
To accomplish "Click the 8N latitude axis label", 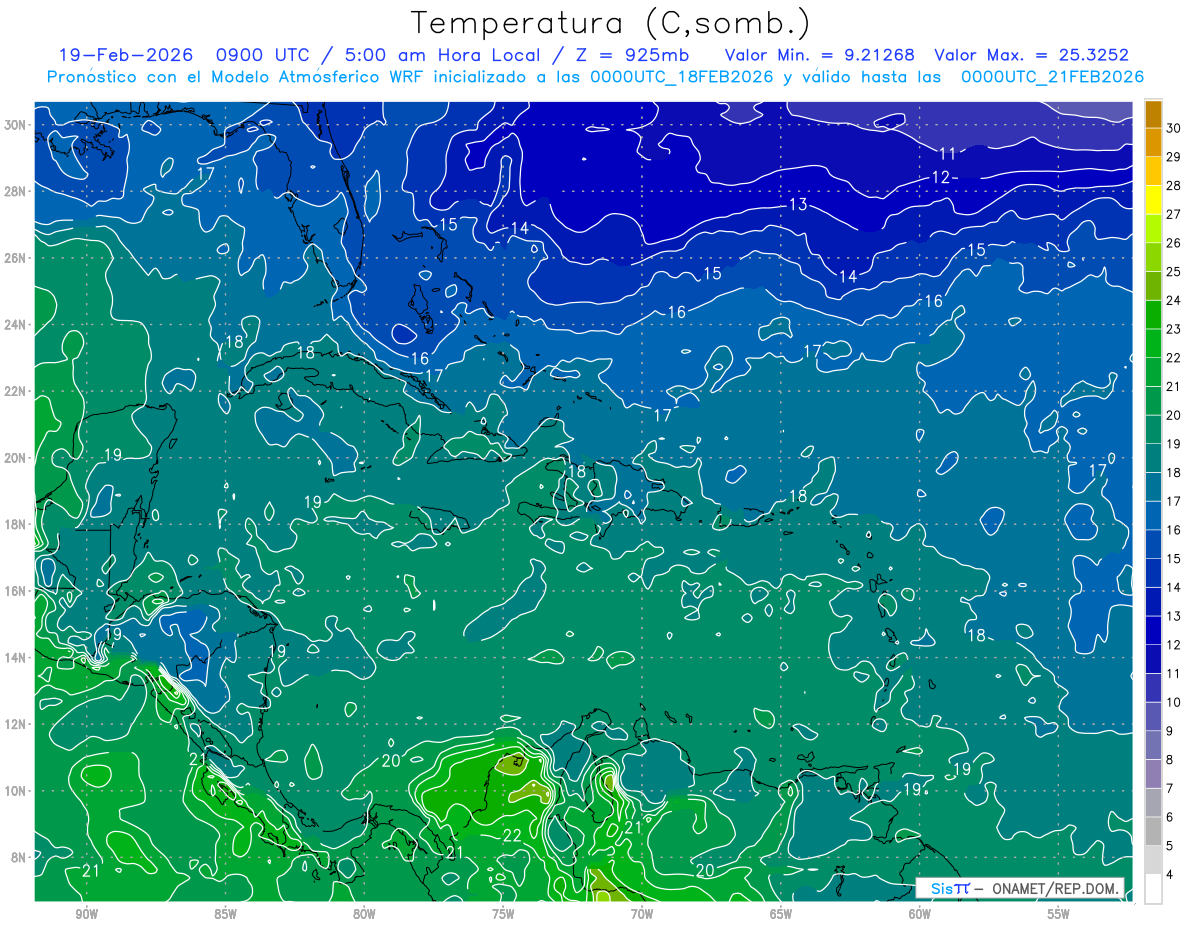I will 19,857.
